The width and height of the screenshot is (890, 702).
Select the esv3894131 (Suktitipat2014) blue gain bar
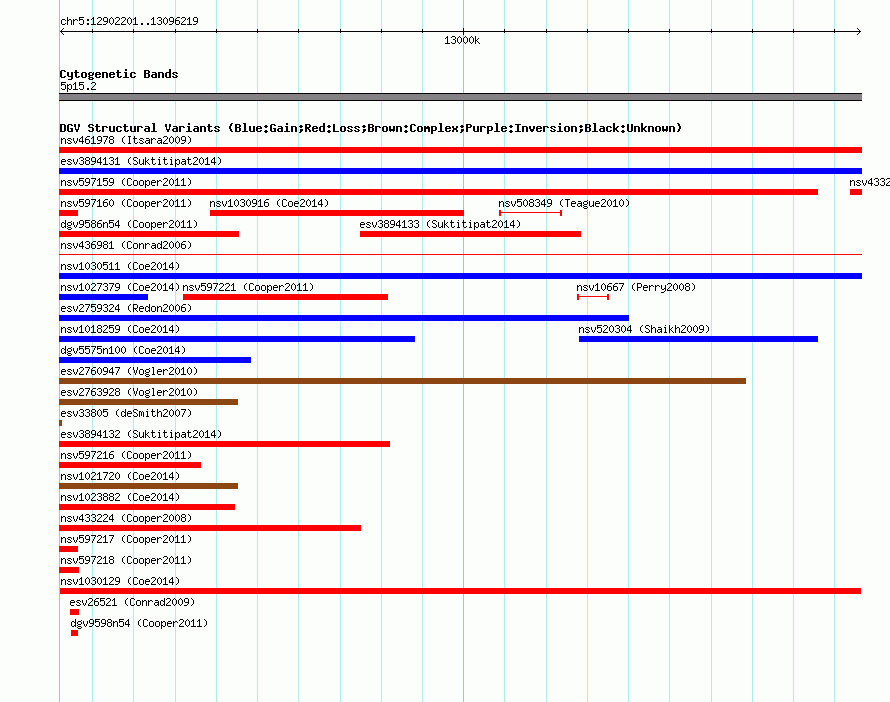click(x=460, y=171)
